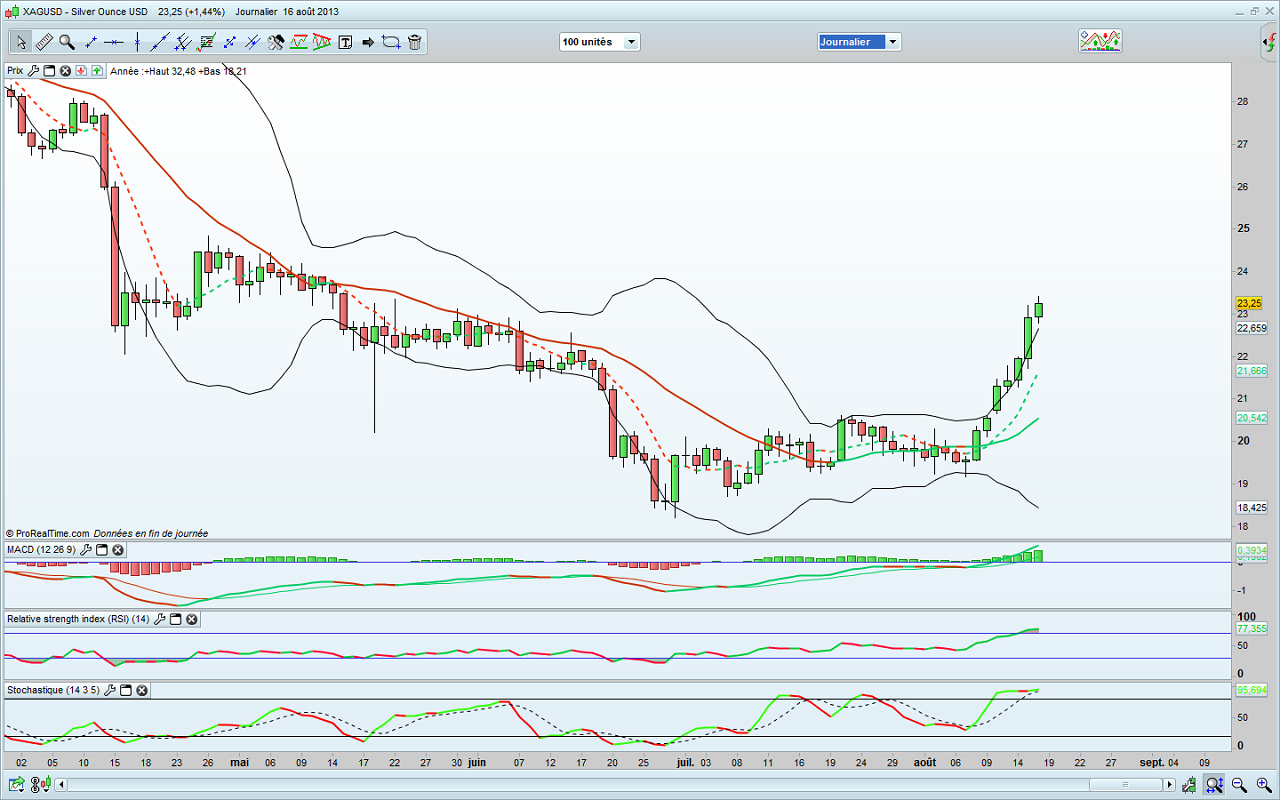Screen dimensions: 1280x800
Task: Pick the ruler measurement tool
Action: coord(44,42)
